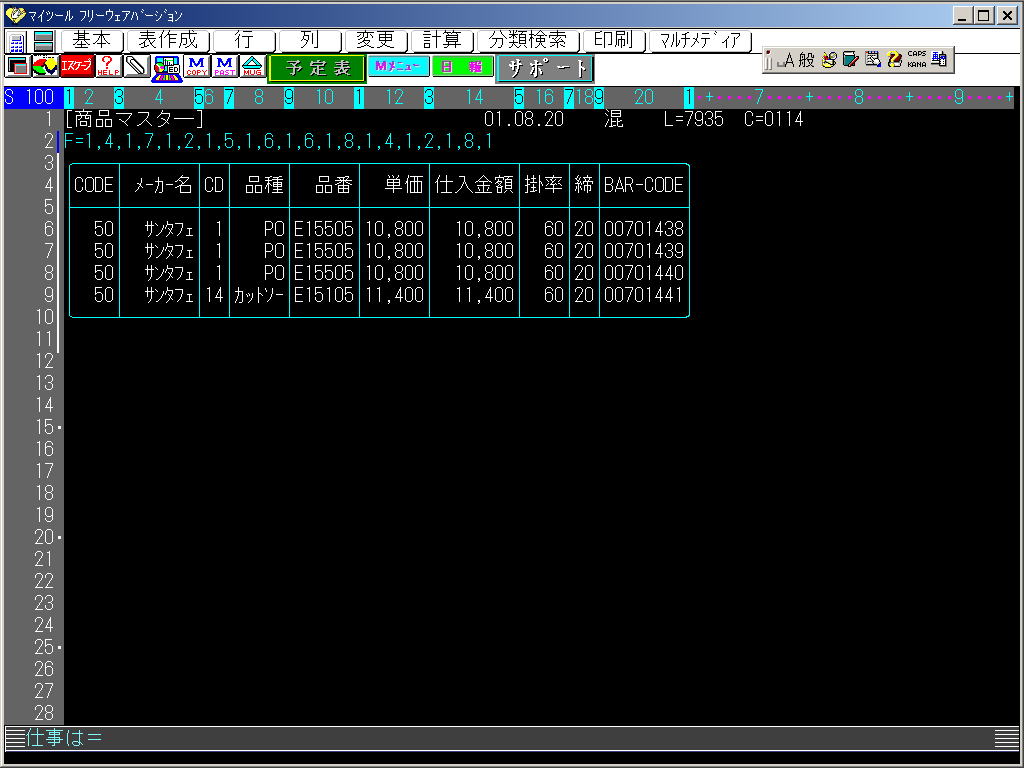Image resolution: width=1024 pixels, height=768 pixels.
Task: Switch IME input mode via the A icon
Action: pyautogui.click(x=788, y=60)
